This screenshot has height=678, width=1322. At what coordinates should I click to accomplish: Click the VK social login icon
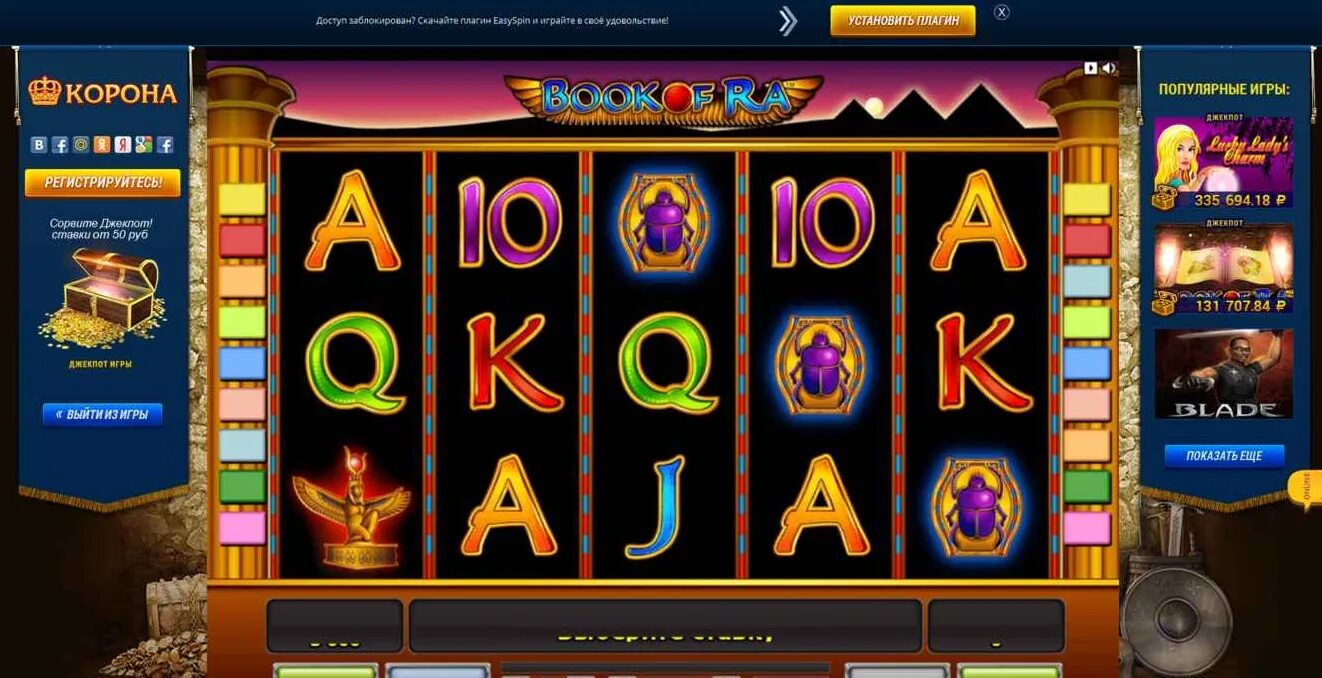coord(39,145)
